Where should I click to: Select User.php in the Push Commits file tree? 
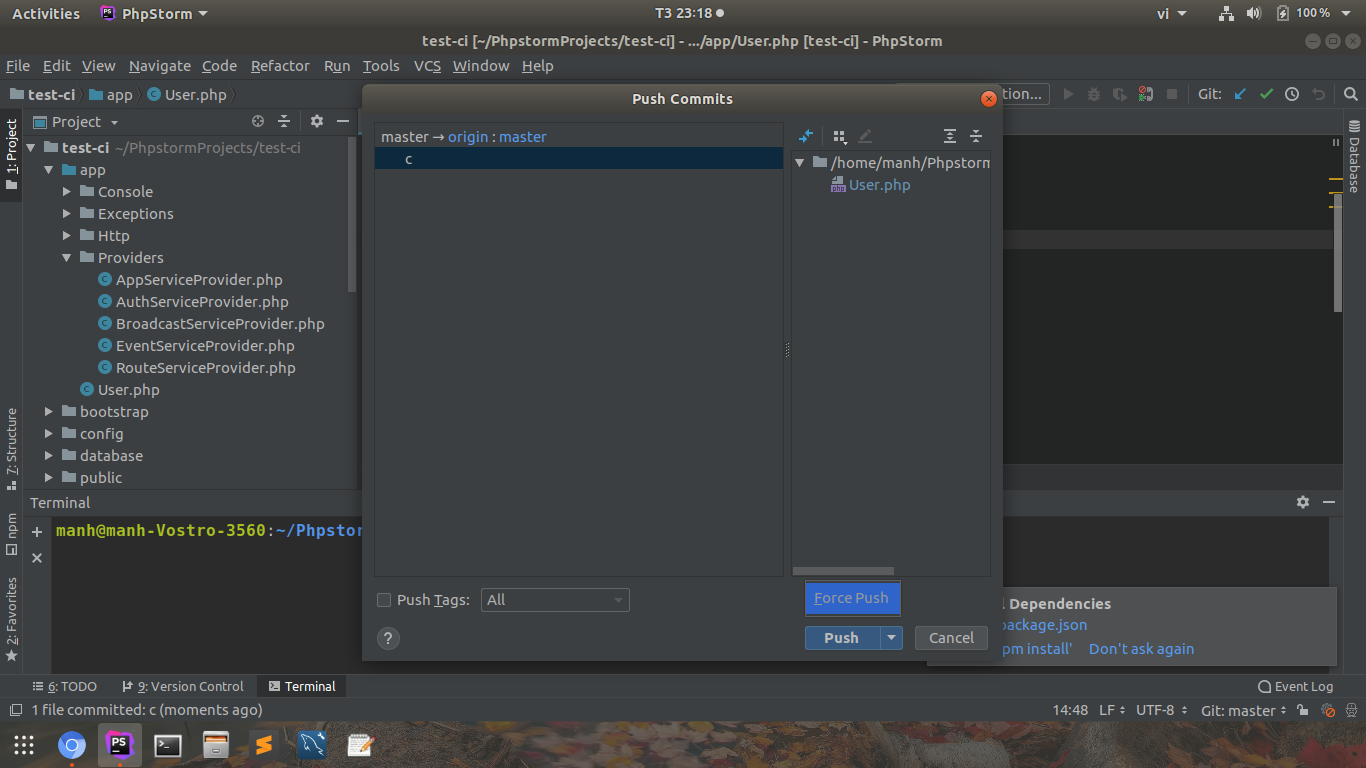pyautogui.click(x=870, y=185)
